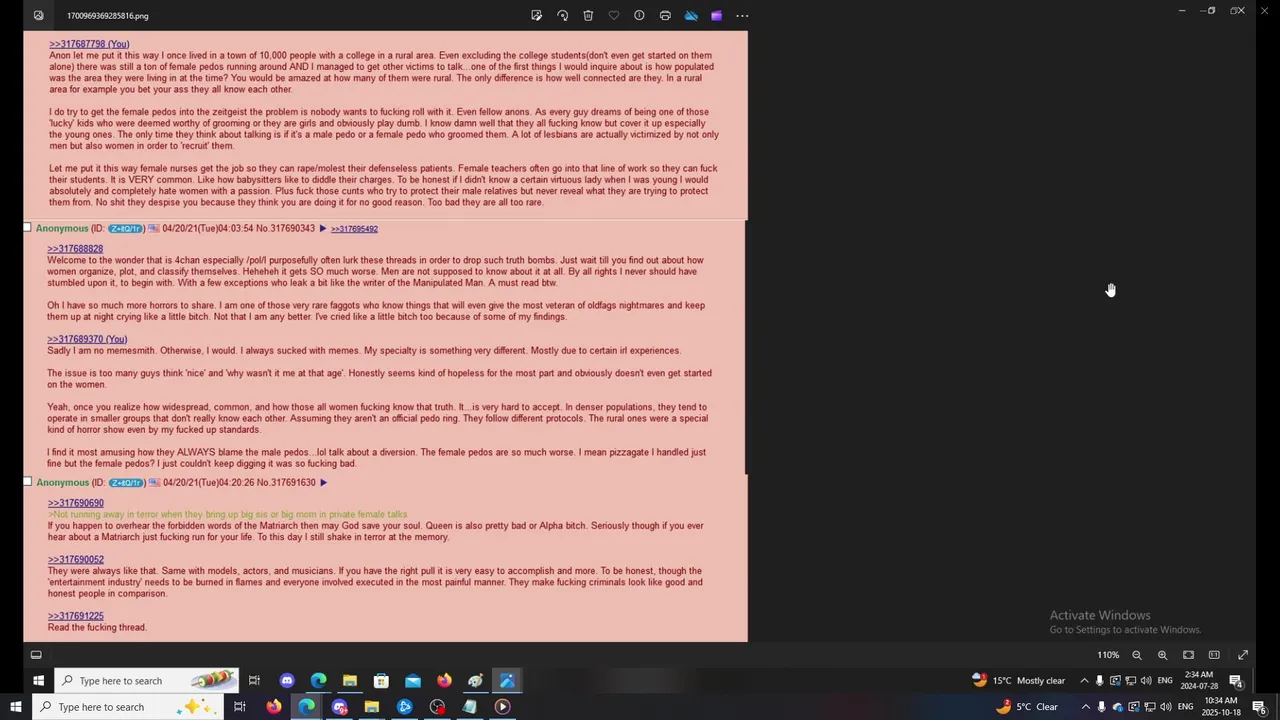Image resolution: width=1280 pixels, height=720 pixels.
Task: Follow the quote link >>317690052
Action: [x=75, y=560]
